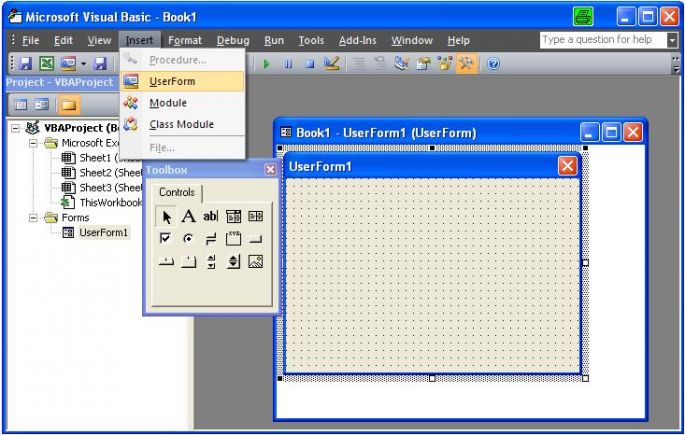Open the Add-Ins menu
685x435 pixels.
(x=357, y=41)
